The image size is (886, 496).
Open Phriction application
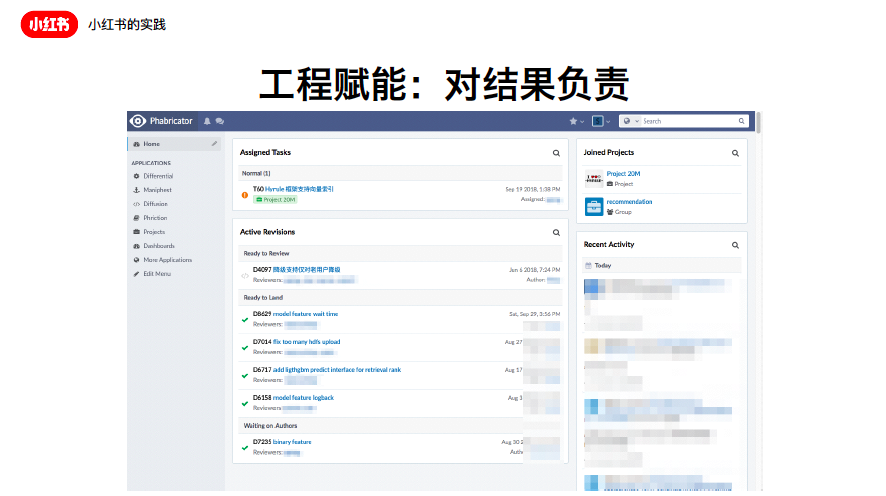click(155, 218)
